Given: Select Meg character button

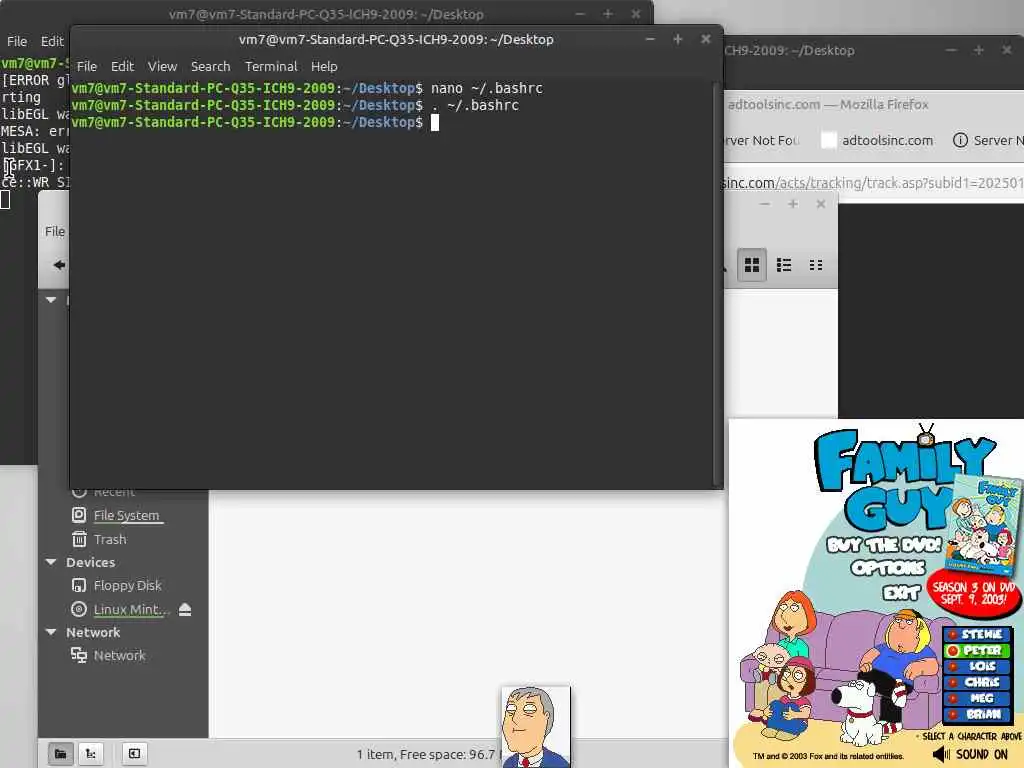Looking at the screenshot, I should (977, 698).
